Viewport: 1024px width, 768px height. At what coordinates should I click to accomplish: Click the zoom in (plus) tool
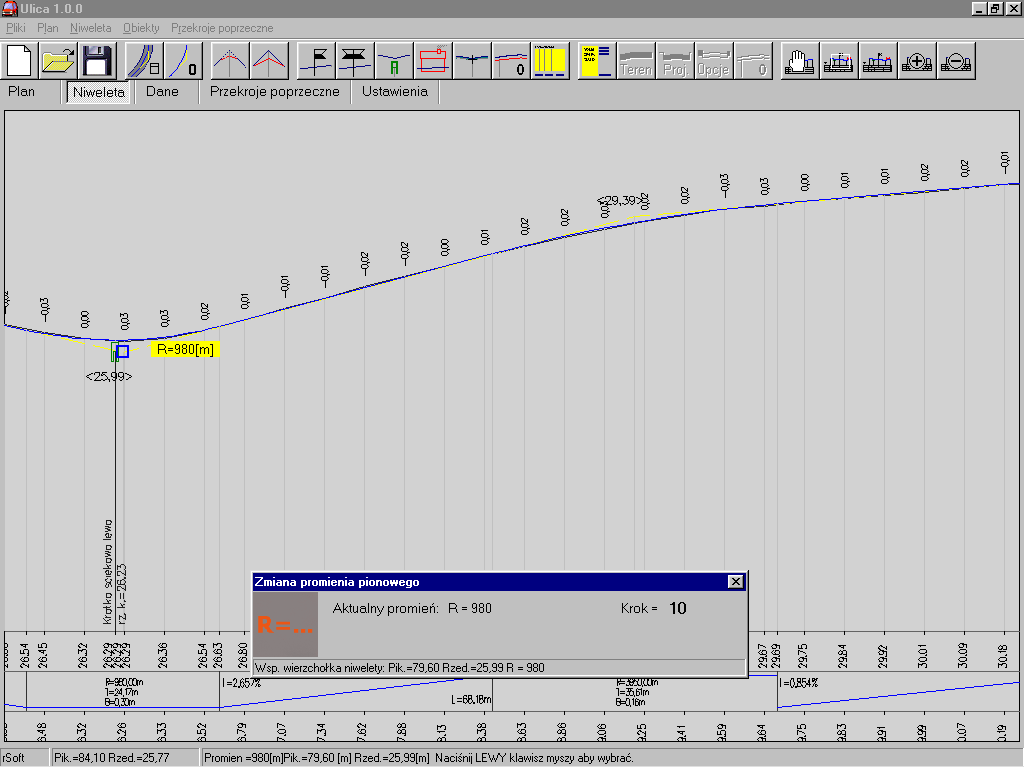tap(917, 62)
